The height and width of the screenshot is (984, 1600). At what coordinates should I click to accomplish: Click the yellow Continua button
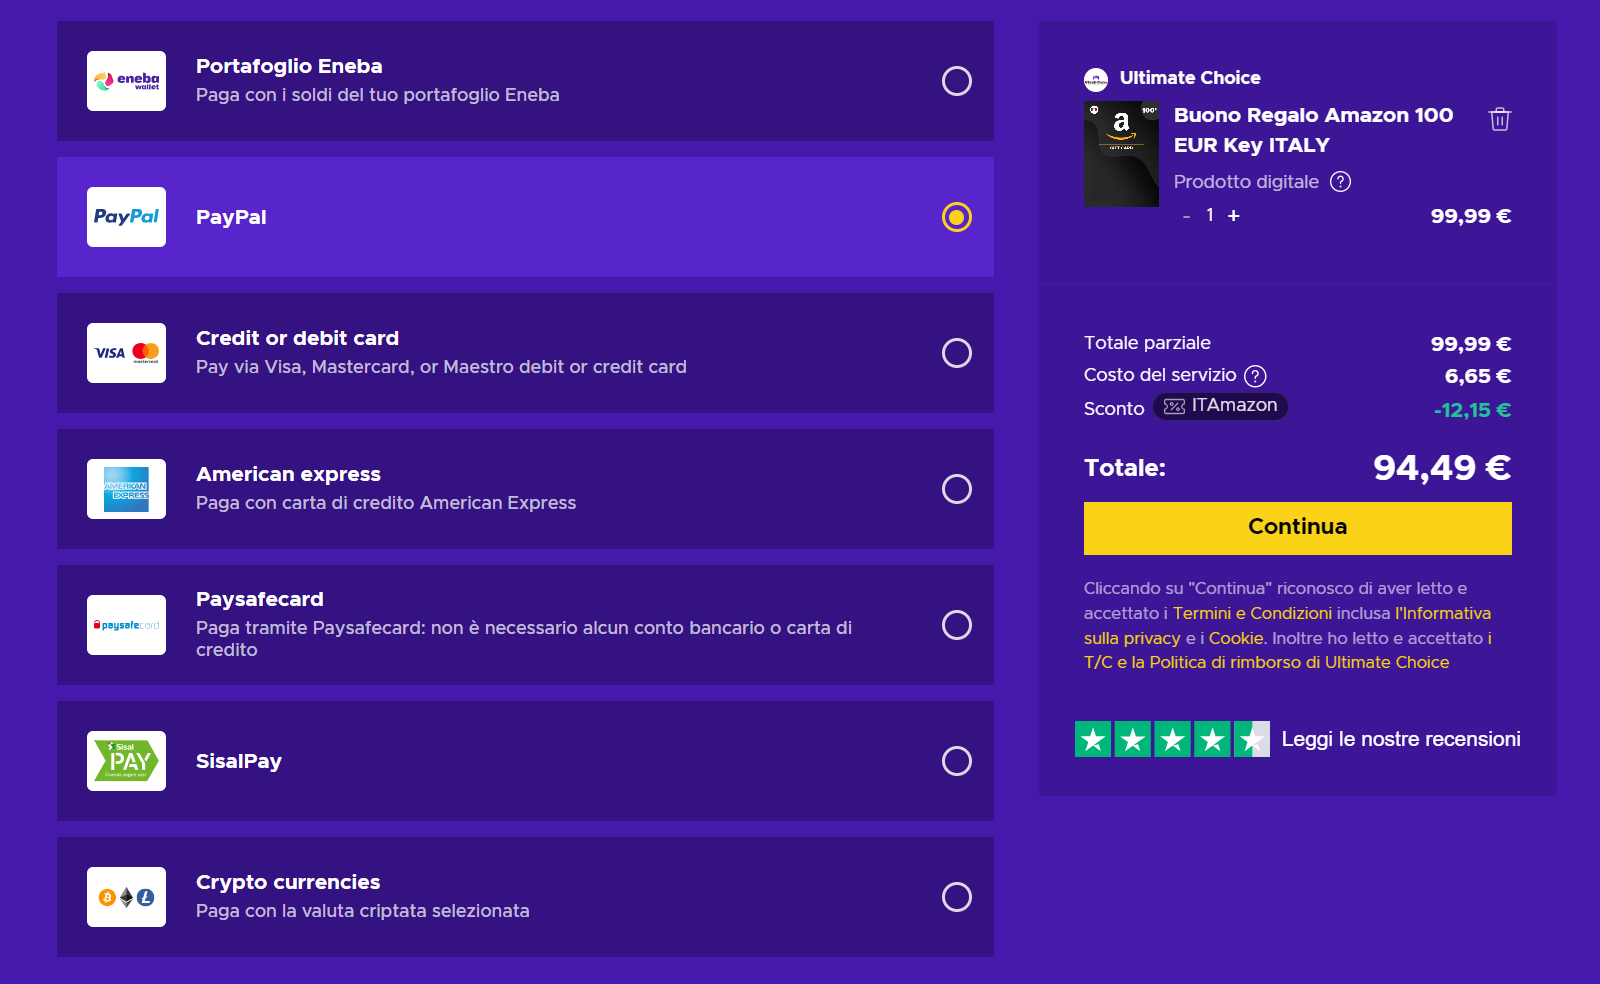click(1298, 528)
